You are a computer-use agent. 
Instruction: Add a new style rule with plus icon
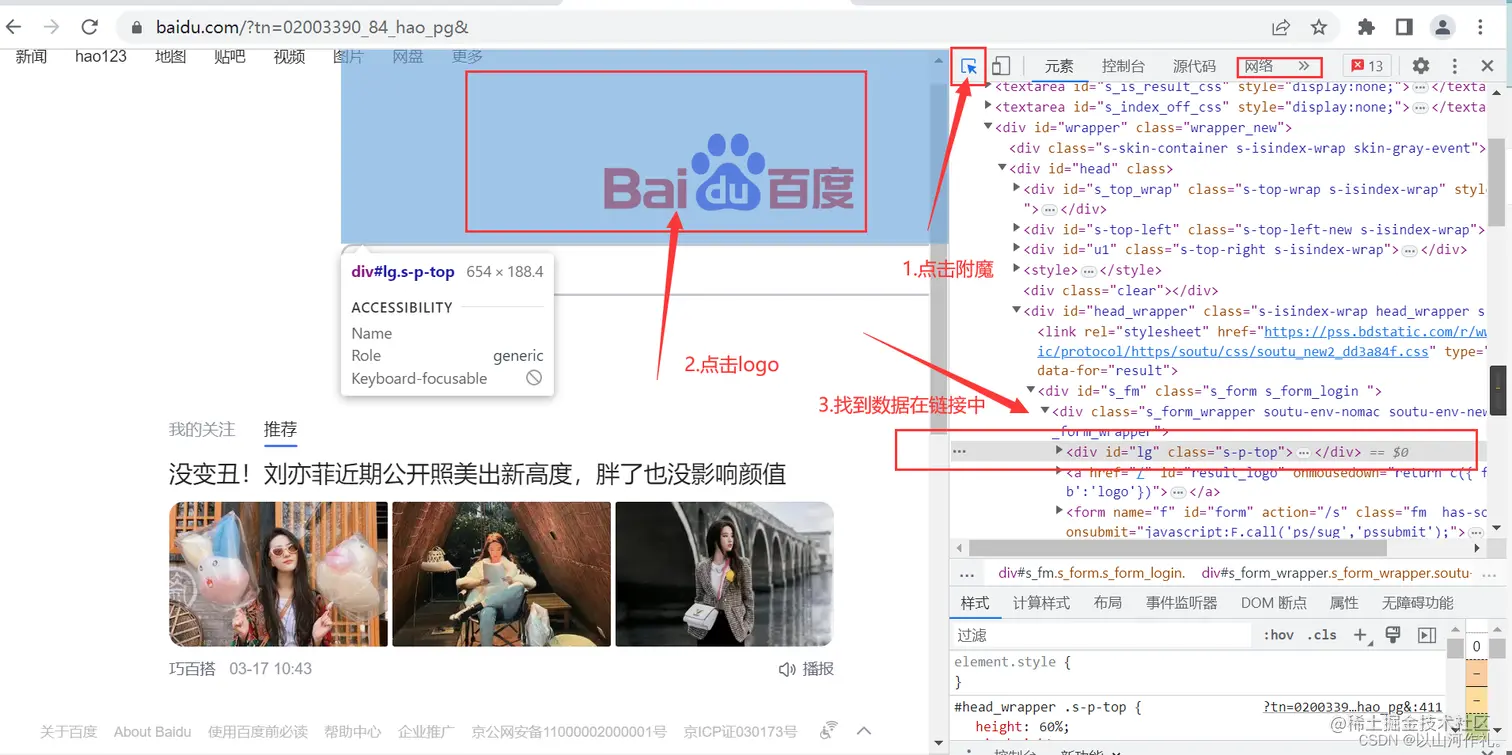pyautogui.click(x=1358, y=634)
